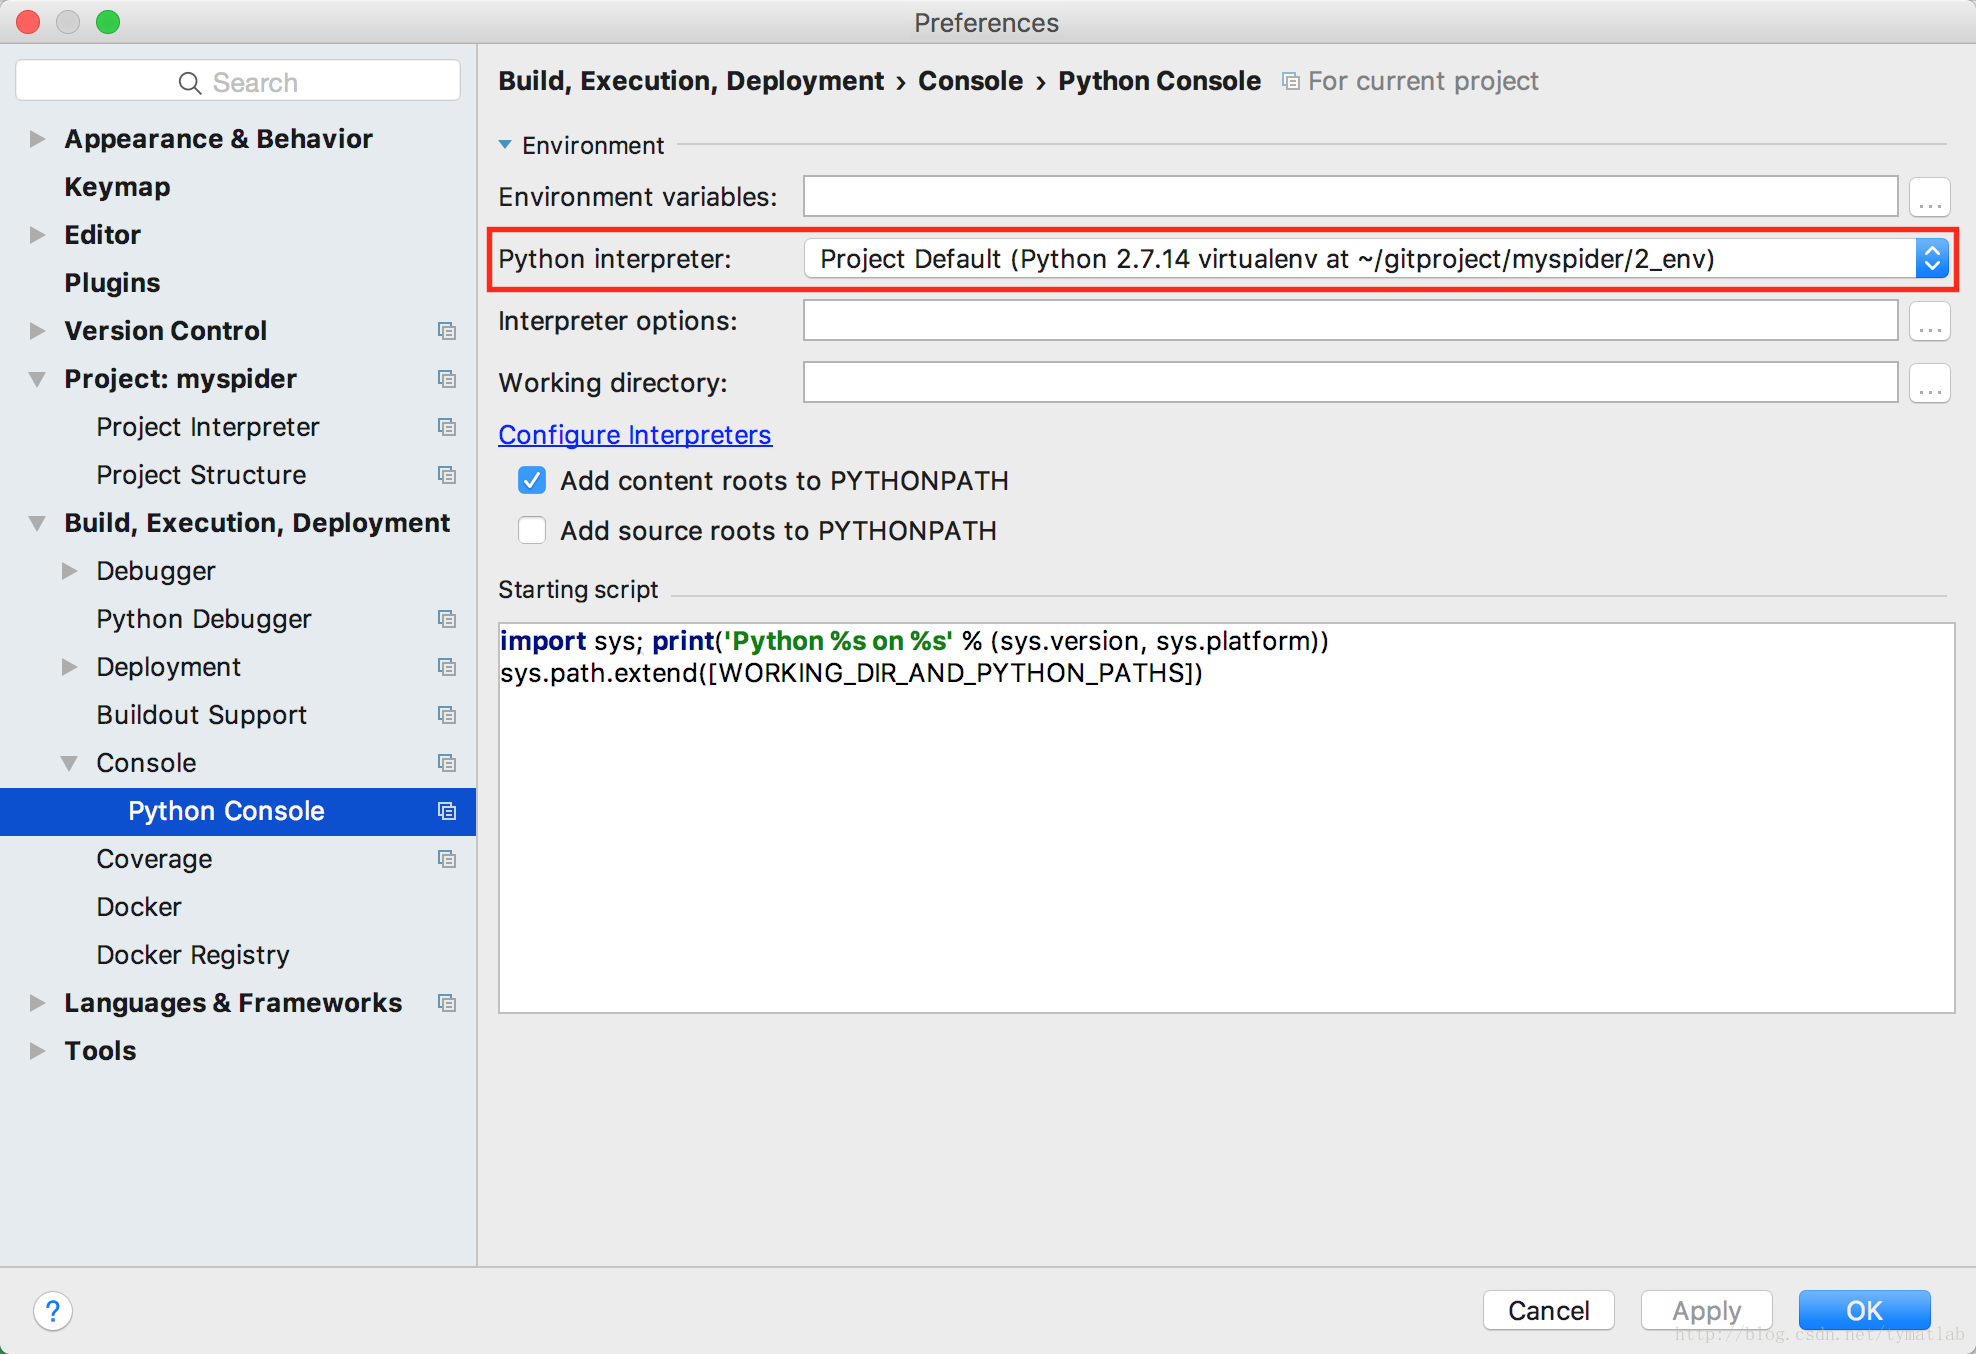Open Coverage settings page
Image resolution: width=1976 pixels, height=1354 pixels.
[154, 859]
